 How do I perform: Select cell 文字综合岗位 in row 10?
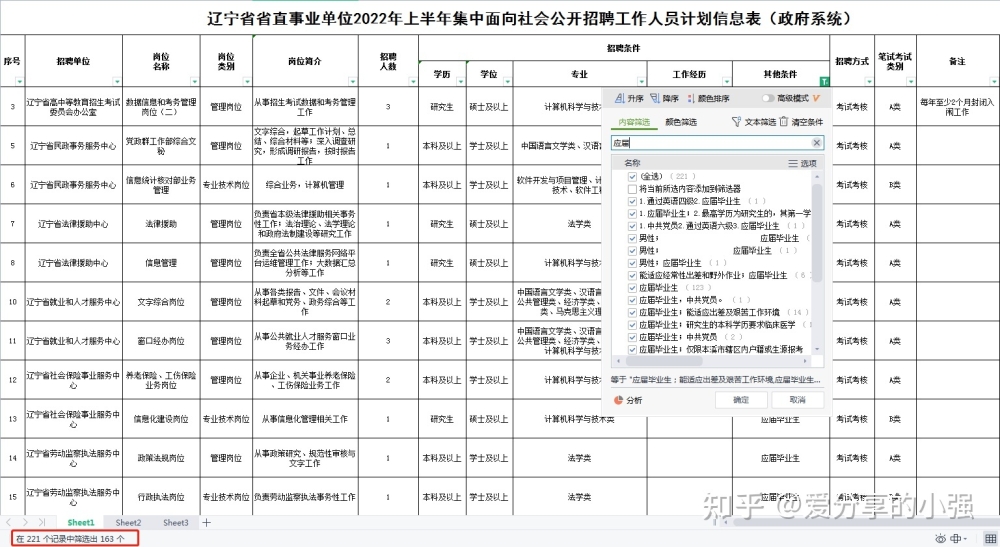coord(161,302)
